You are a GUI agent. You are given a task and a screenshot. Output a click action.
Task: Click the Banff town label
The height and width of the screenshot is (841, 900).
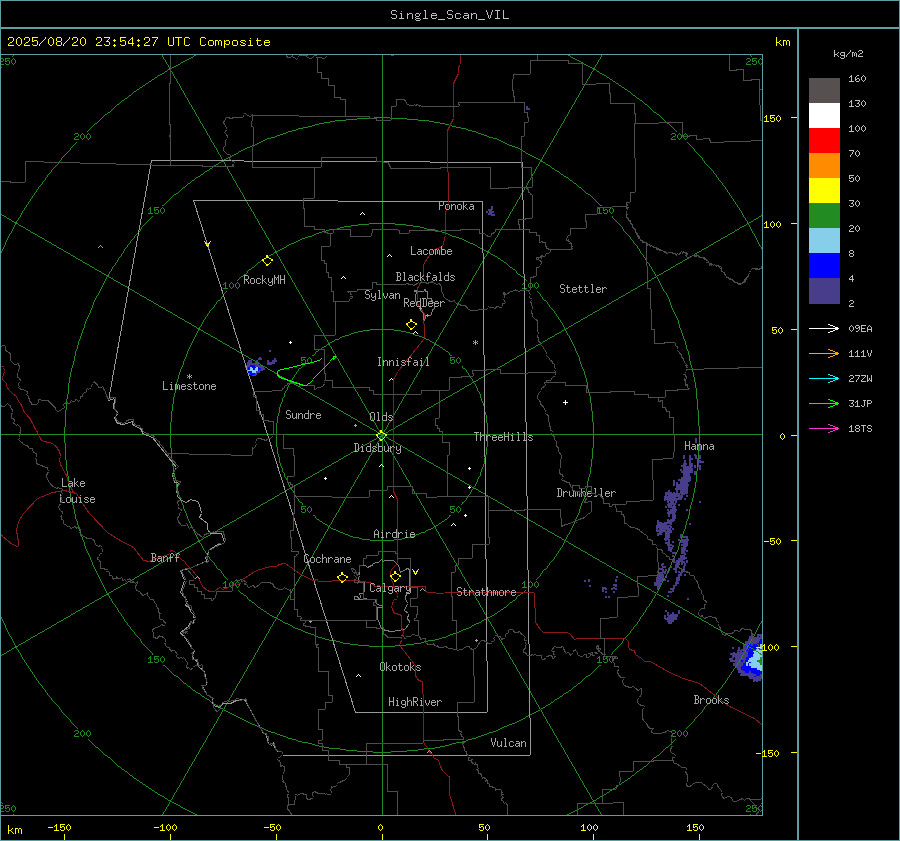coord(165,557)
